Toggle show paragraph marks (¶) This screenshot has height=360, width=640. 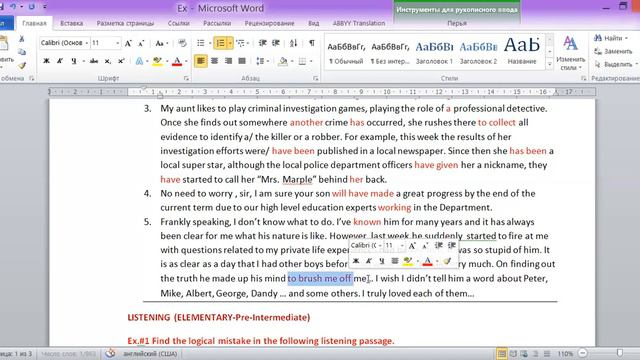pyautogui.click(x=311, y=43)
